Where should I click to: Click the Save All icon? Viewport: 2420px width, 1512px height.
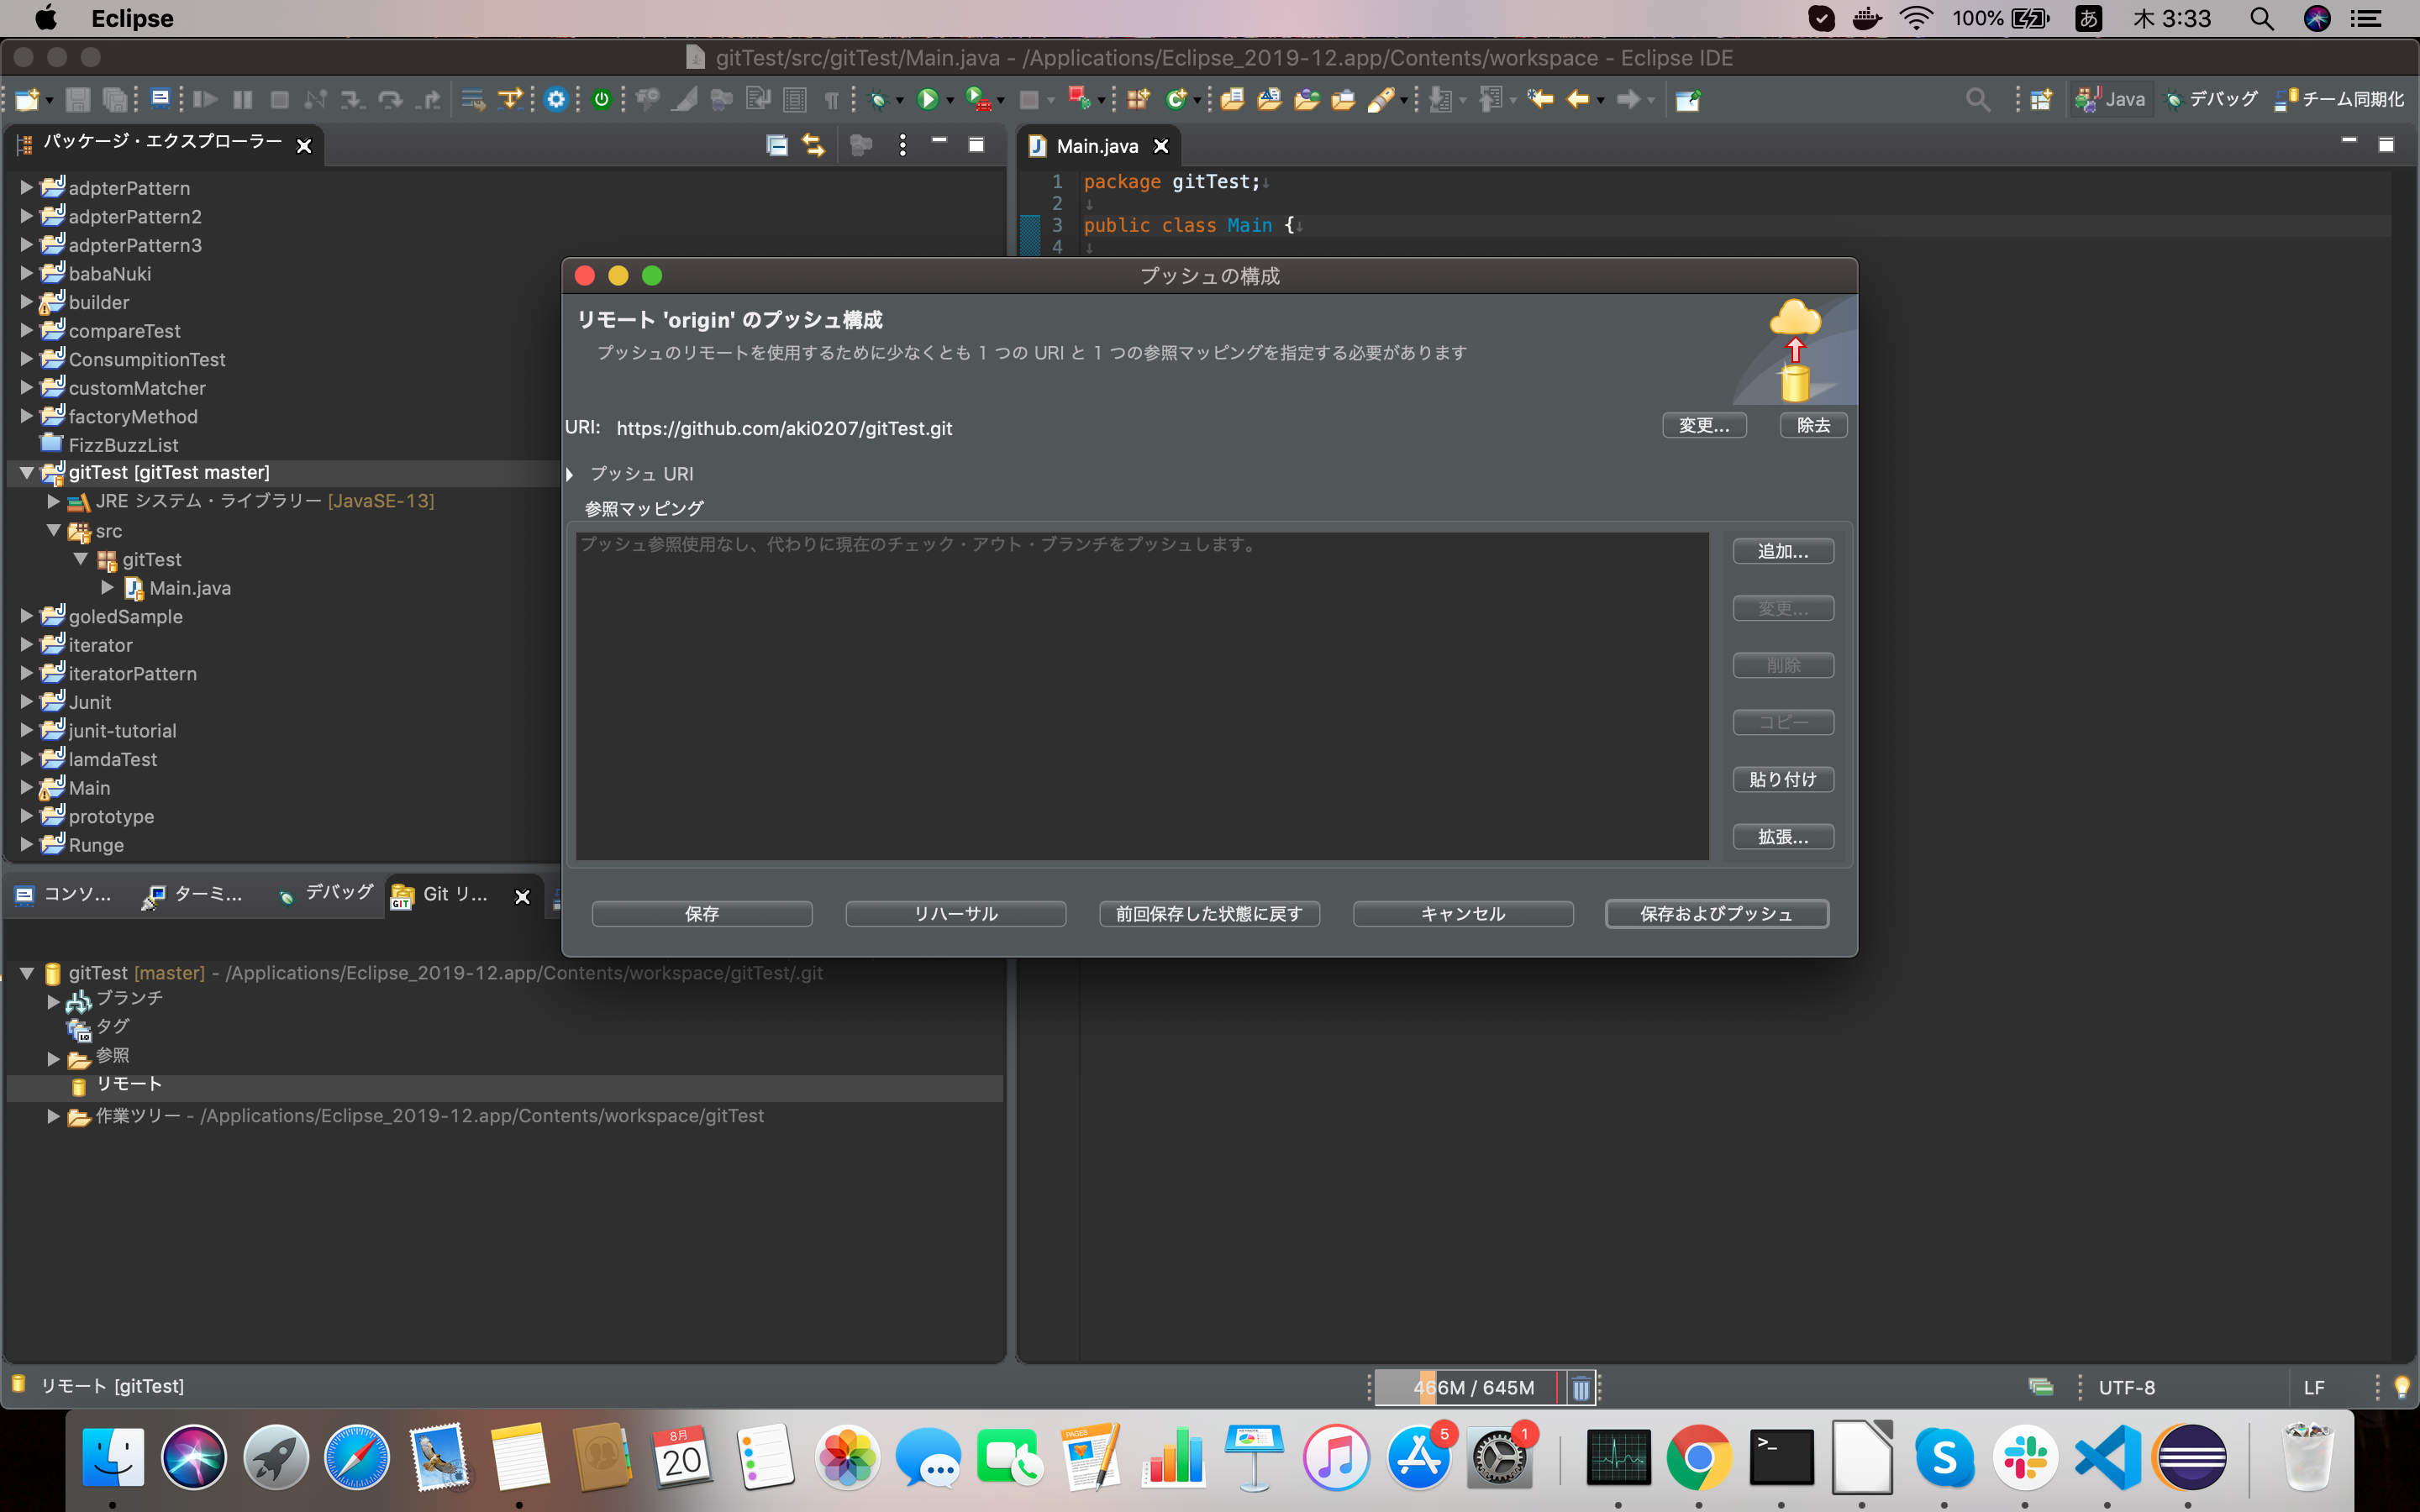[116, 98]
